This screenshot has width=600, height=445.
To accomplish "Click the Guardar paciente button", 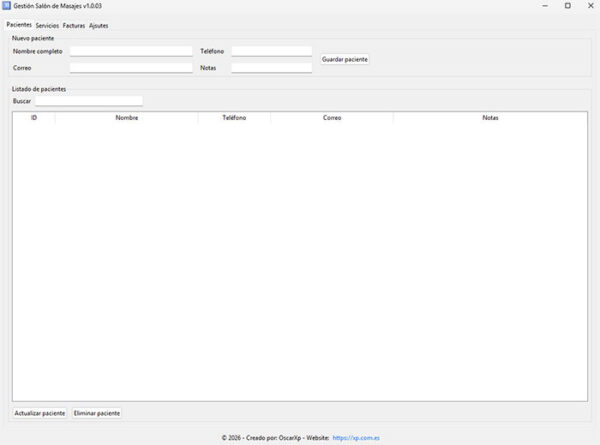I will (x=345, y=59).
